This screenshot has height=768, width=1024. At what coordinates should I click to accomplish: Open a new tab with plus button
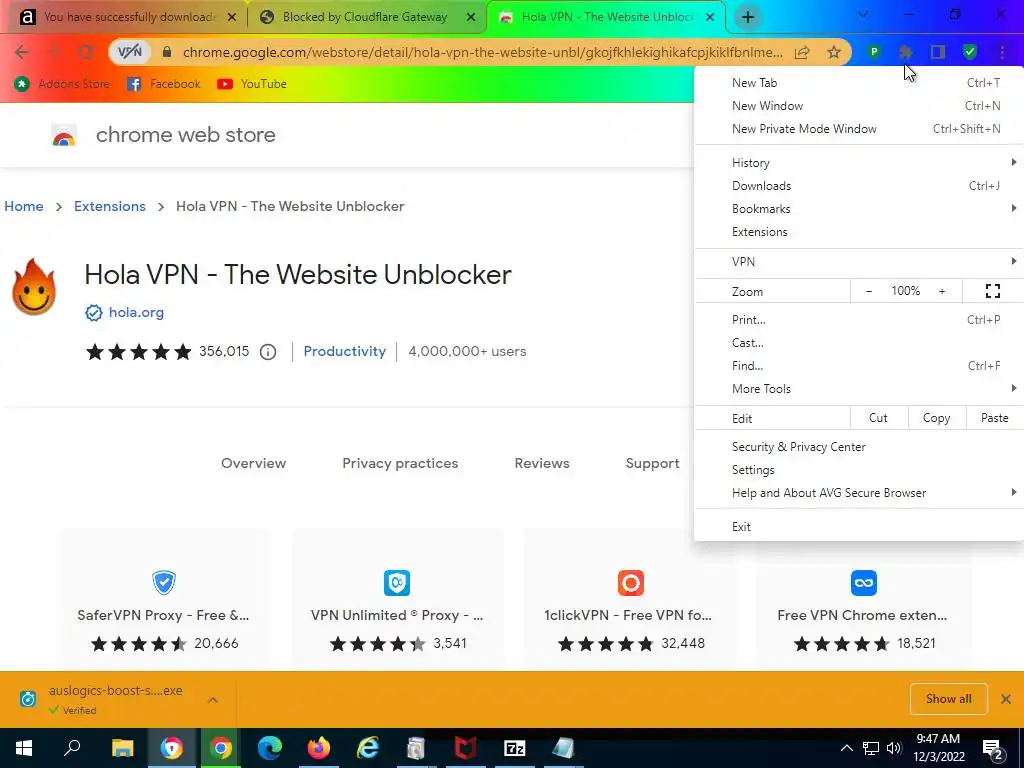tap(748, 18)
